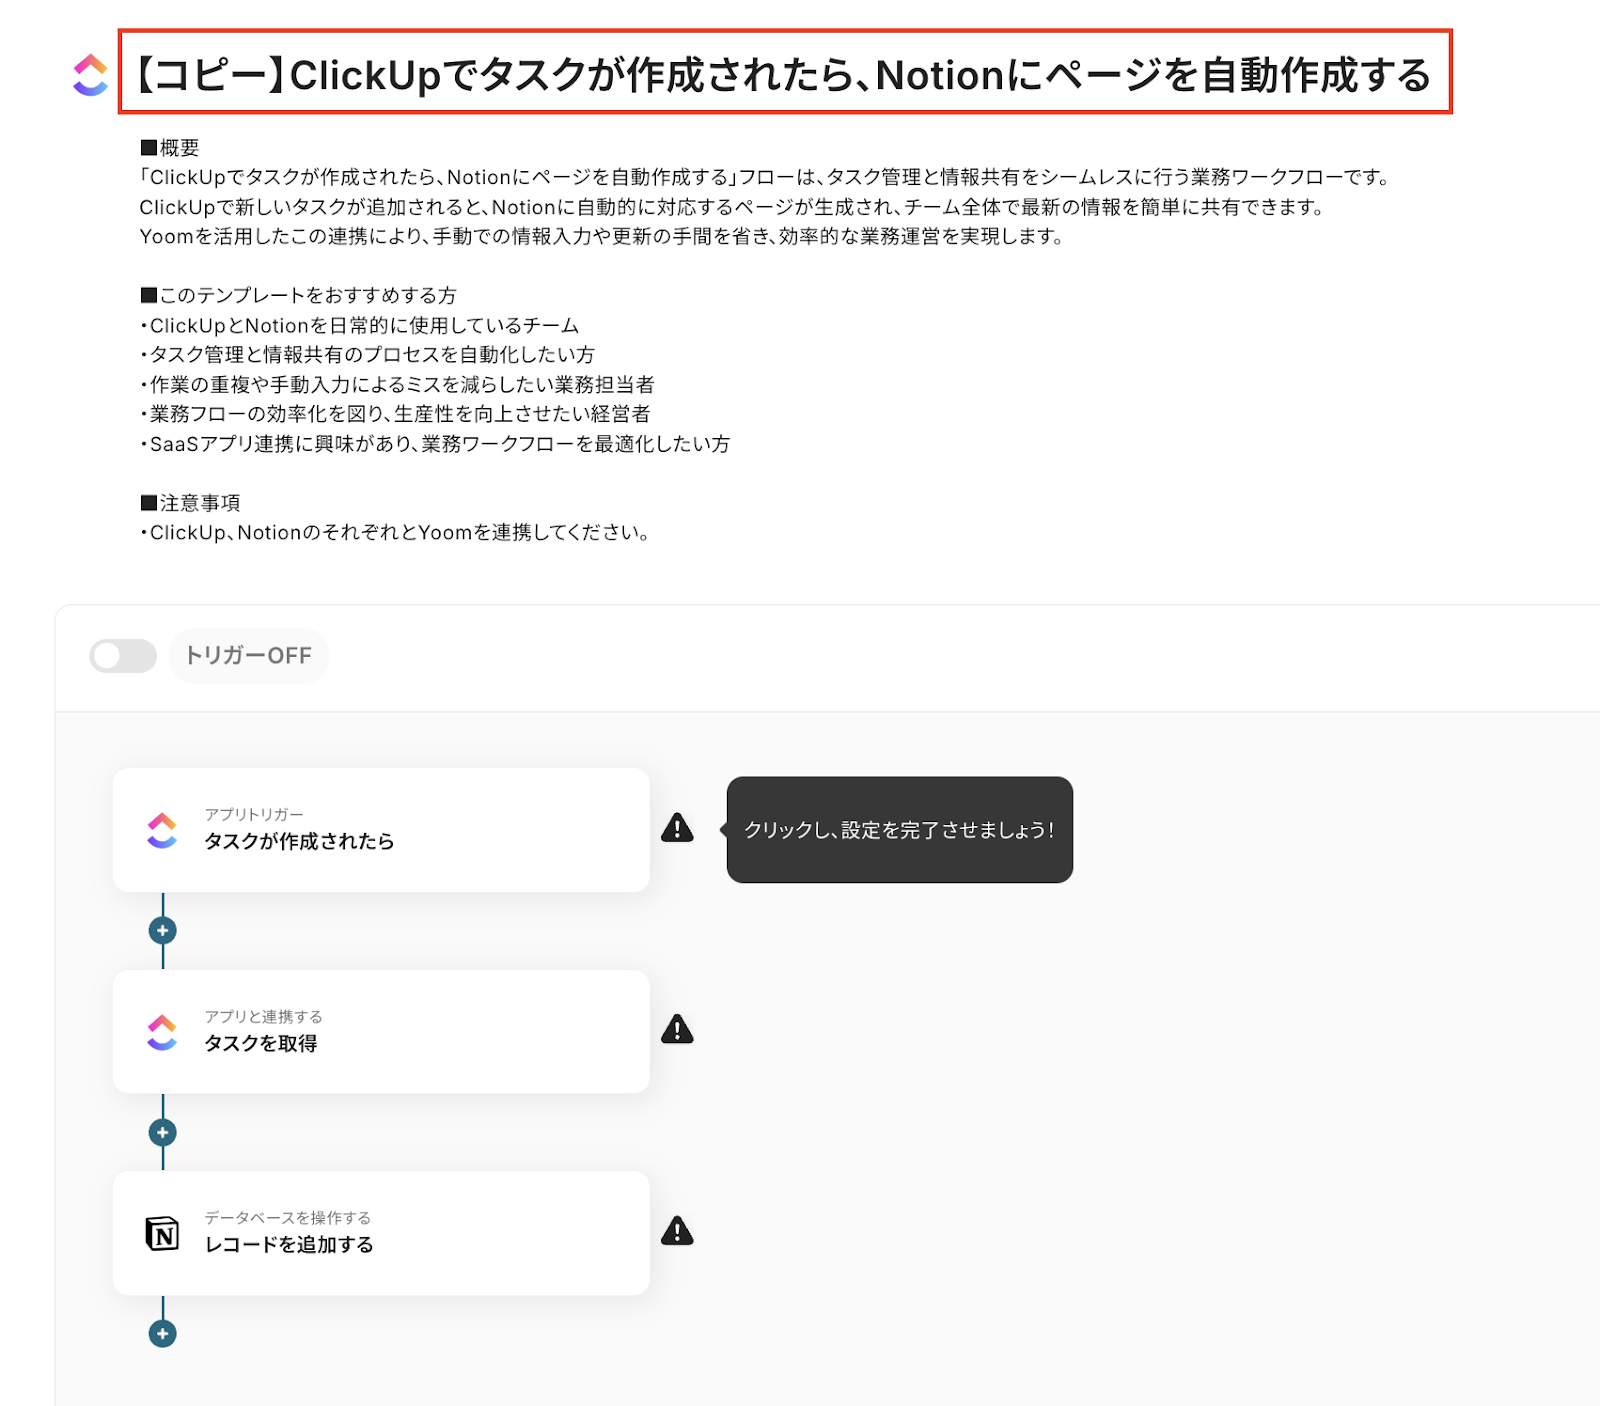Add a step below タスクを取得
The image size is (1600, 1406).
point(163,1132)
